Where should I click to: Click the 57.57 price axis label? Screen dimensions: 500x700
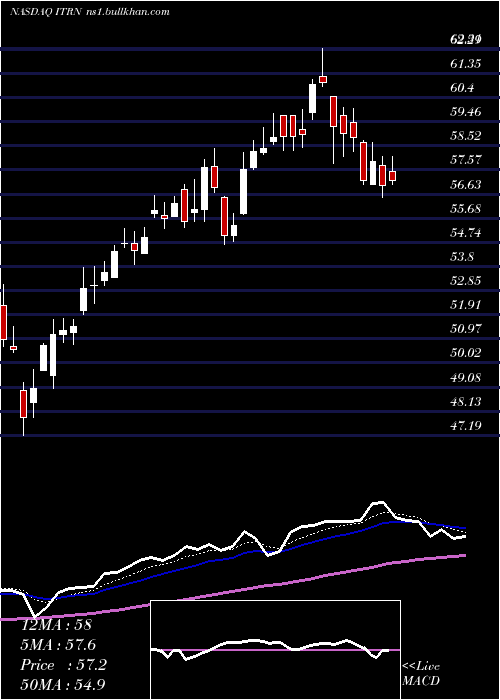coord(466,160)
